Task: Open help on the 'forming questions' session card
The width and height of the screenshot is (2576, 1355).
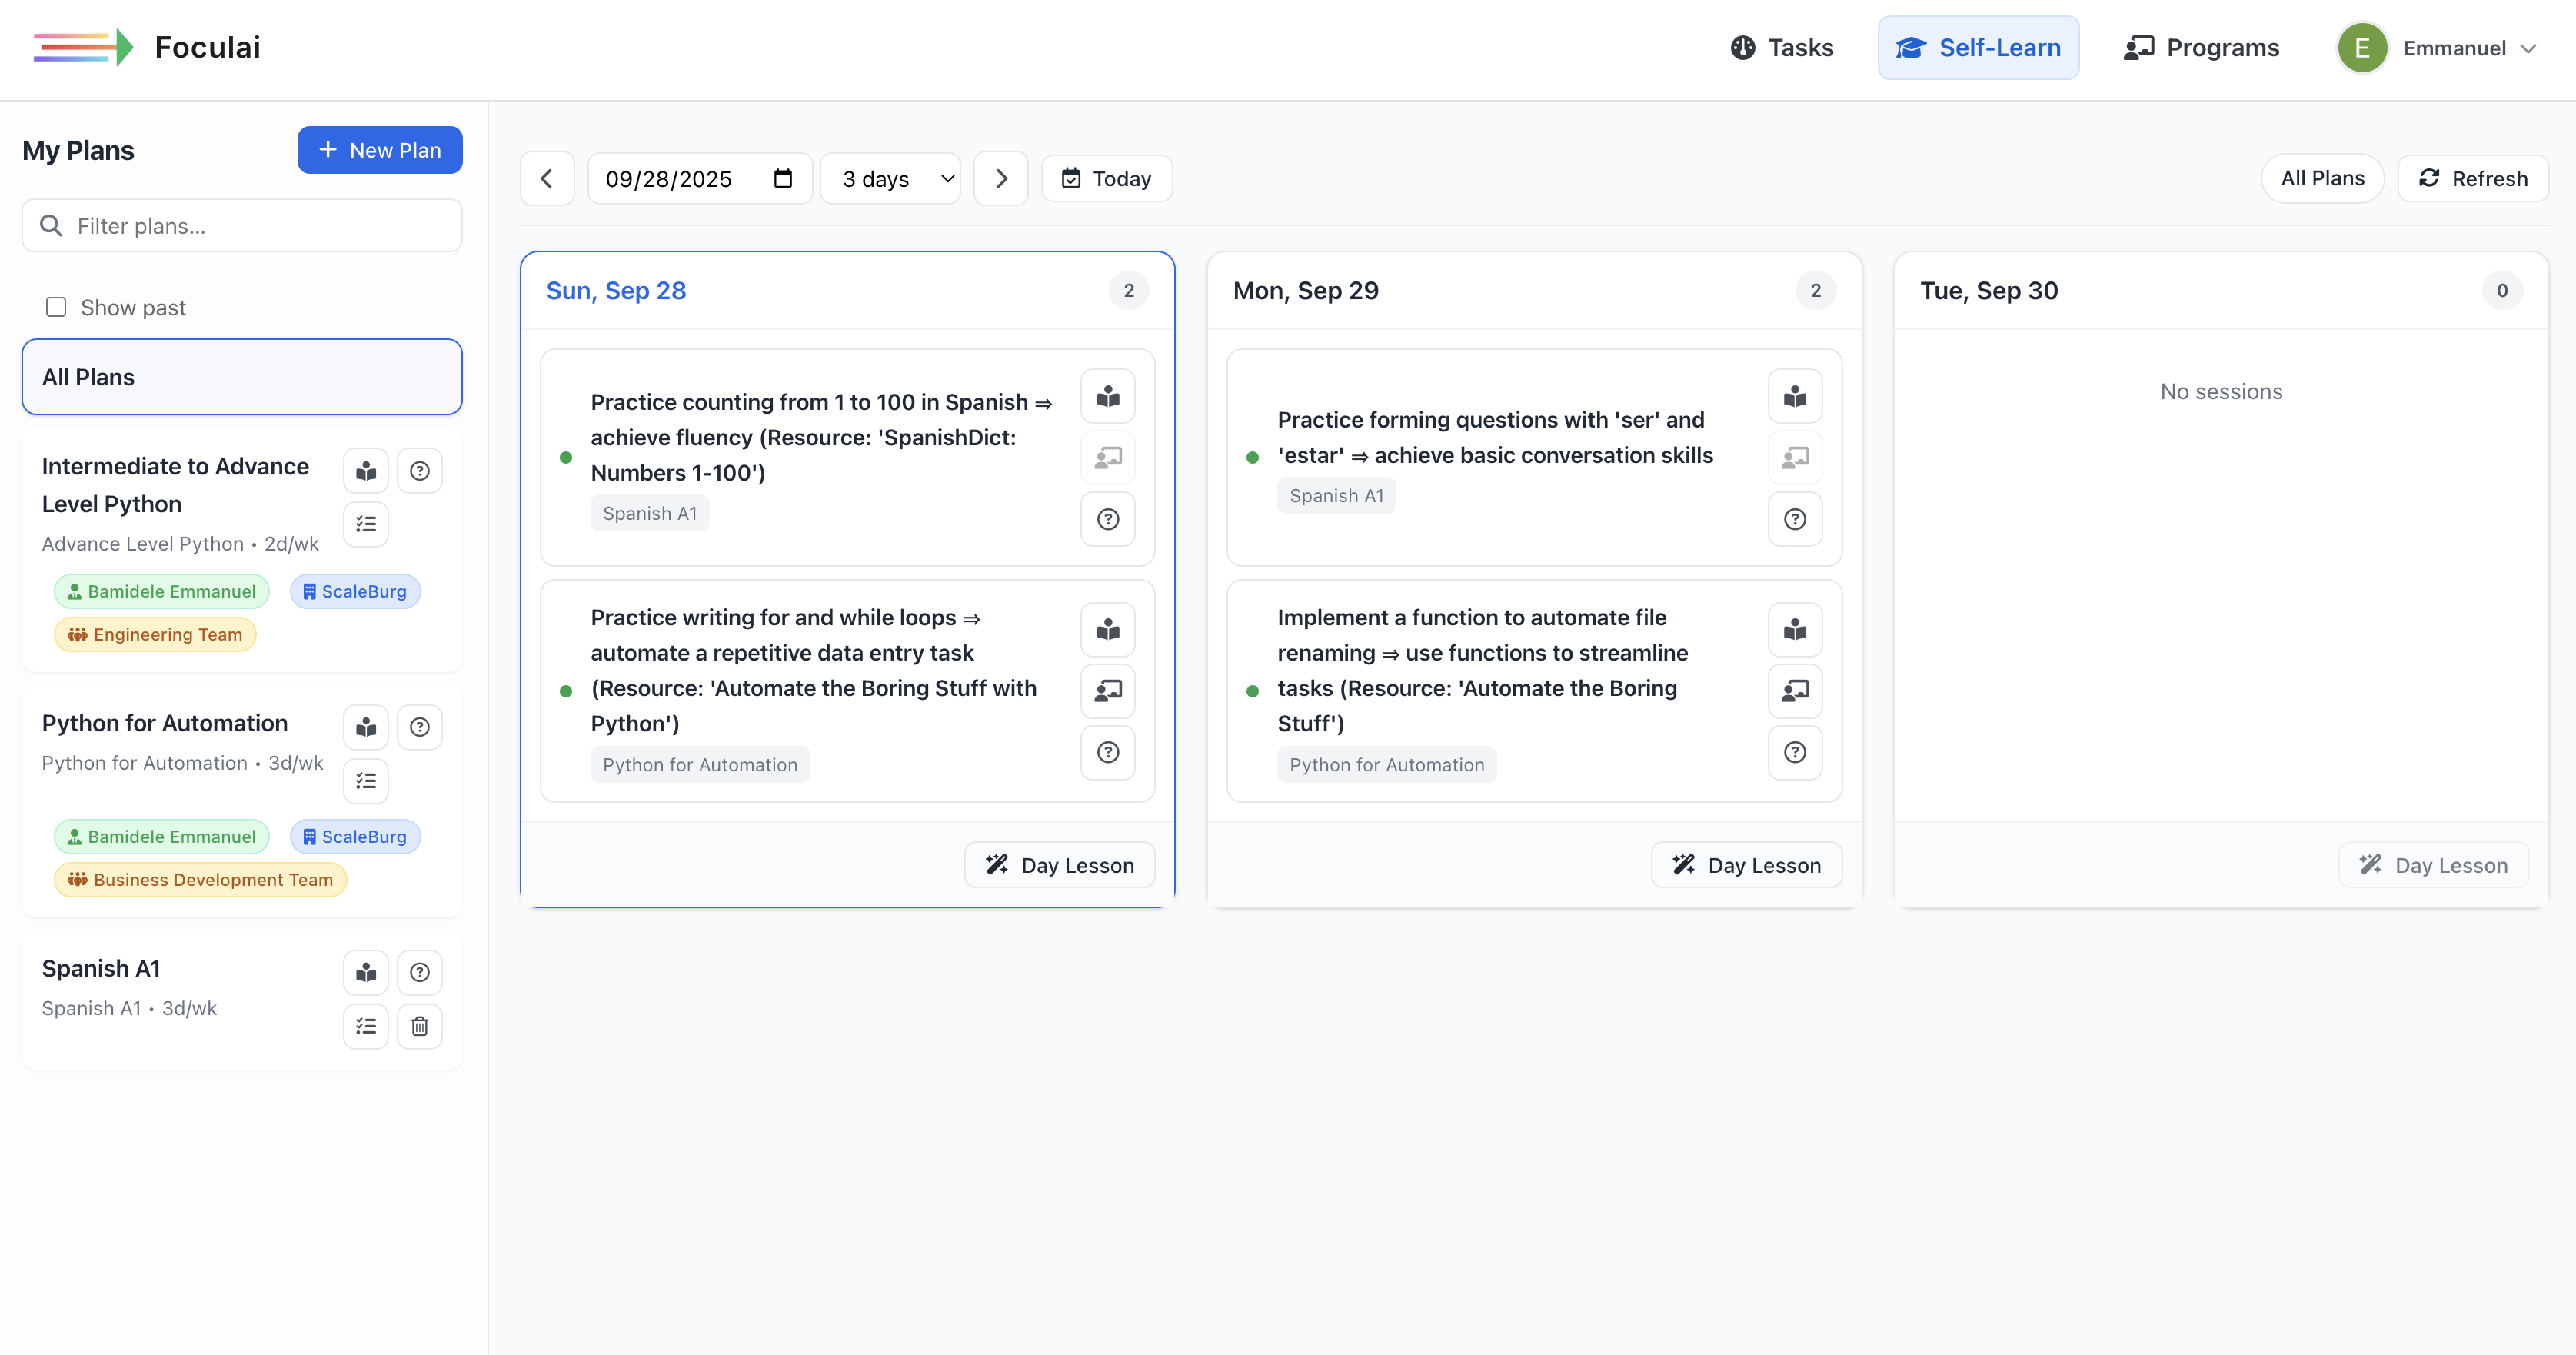Action: pos(1794,519)
